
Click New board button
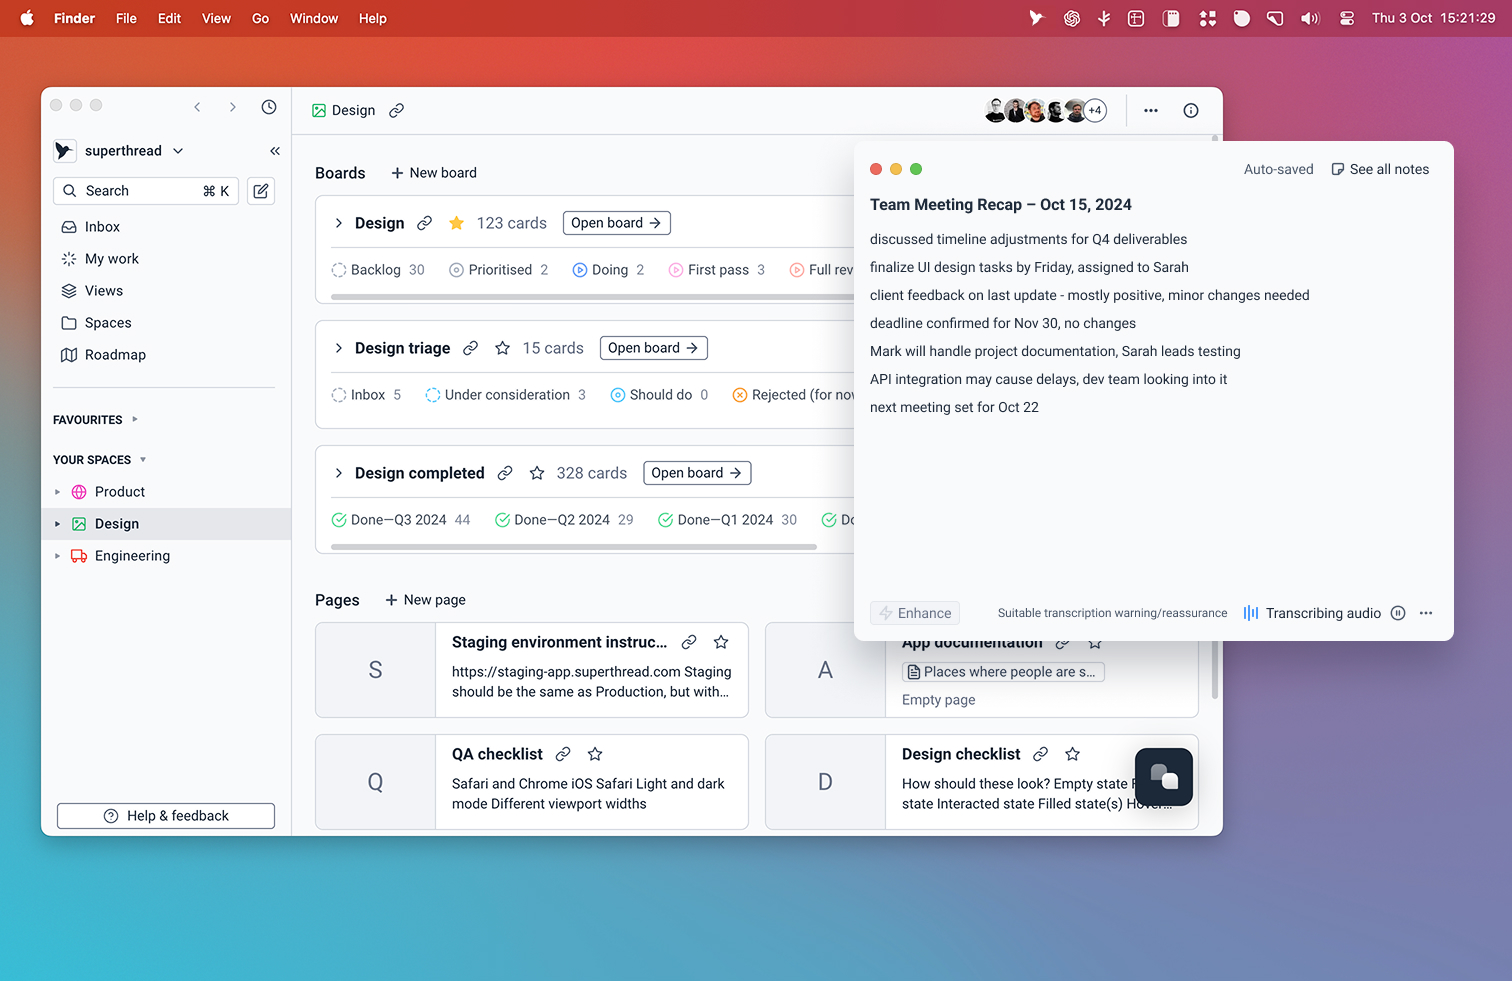coord(434,173)
